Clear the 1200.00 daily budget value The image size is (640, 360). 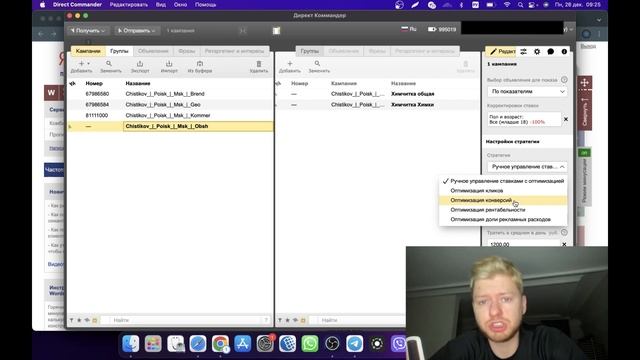(x=564, y=244)
